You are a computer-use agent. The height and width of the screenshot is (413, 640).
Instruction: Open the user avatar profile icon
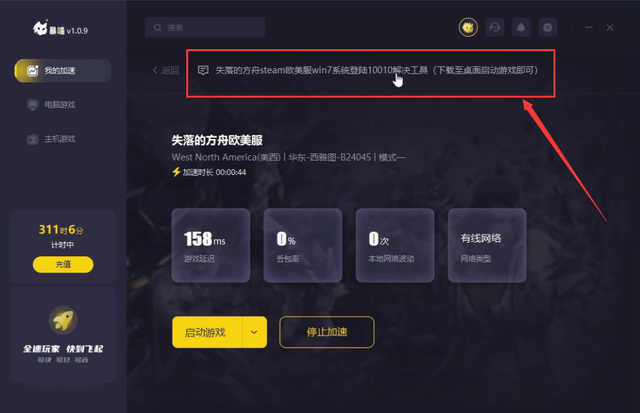(468, 28)
